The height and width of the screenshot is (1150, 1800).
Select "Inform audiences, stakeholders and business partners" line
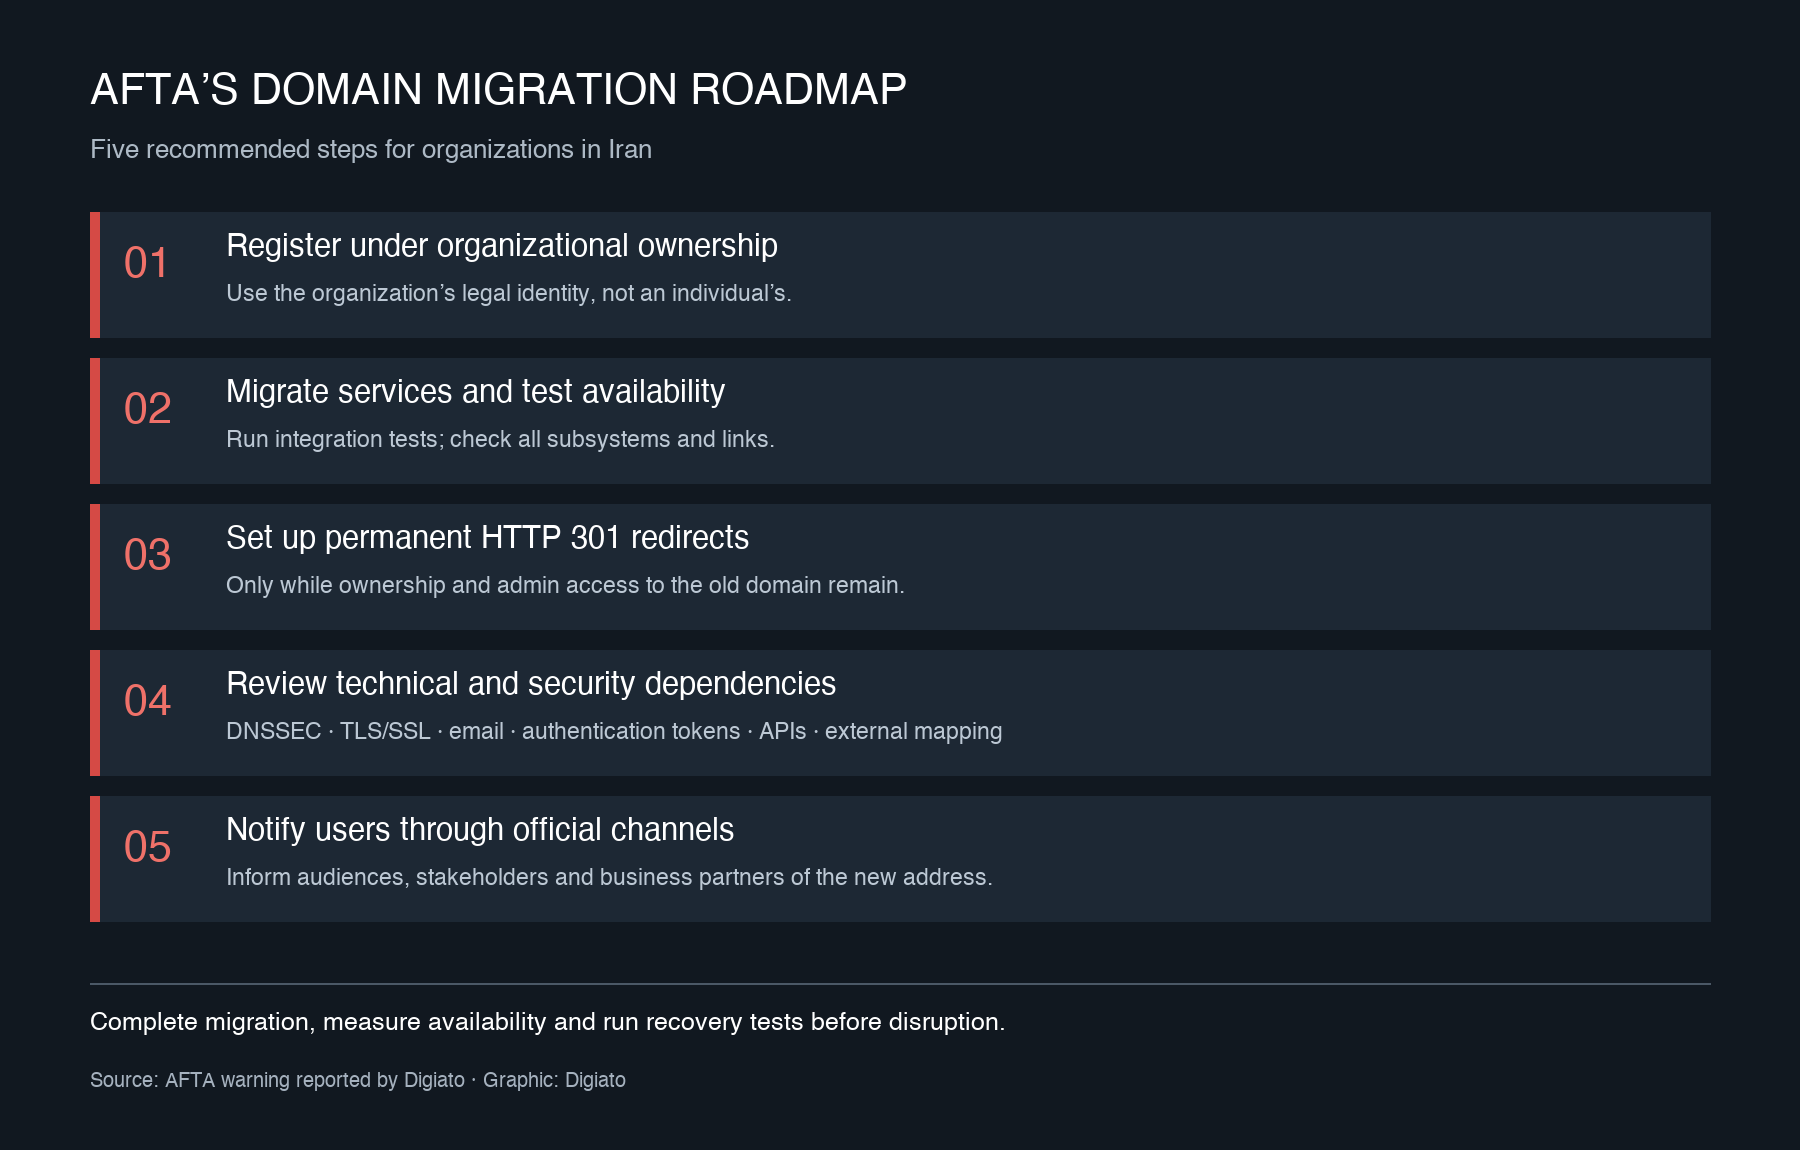point(609,877)
